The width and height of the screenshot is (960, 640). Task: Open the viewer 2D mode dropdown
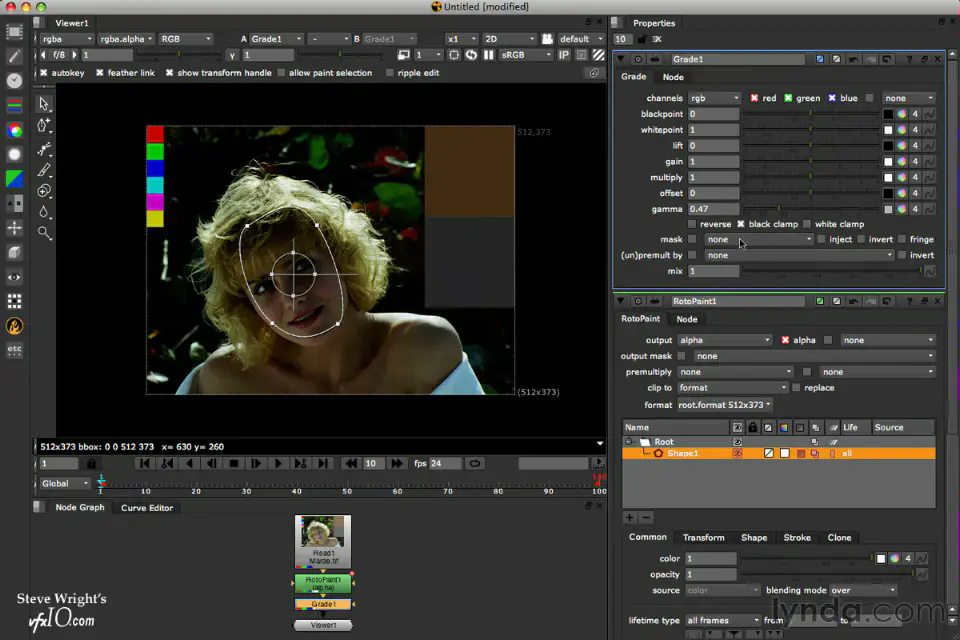pyautogui.click(x=509, y=39)
